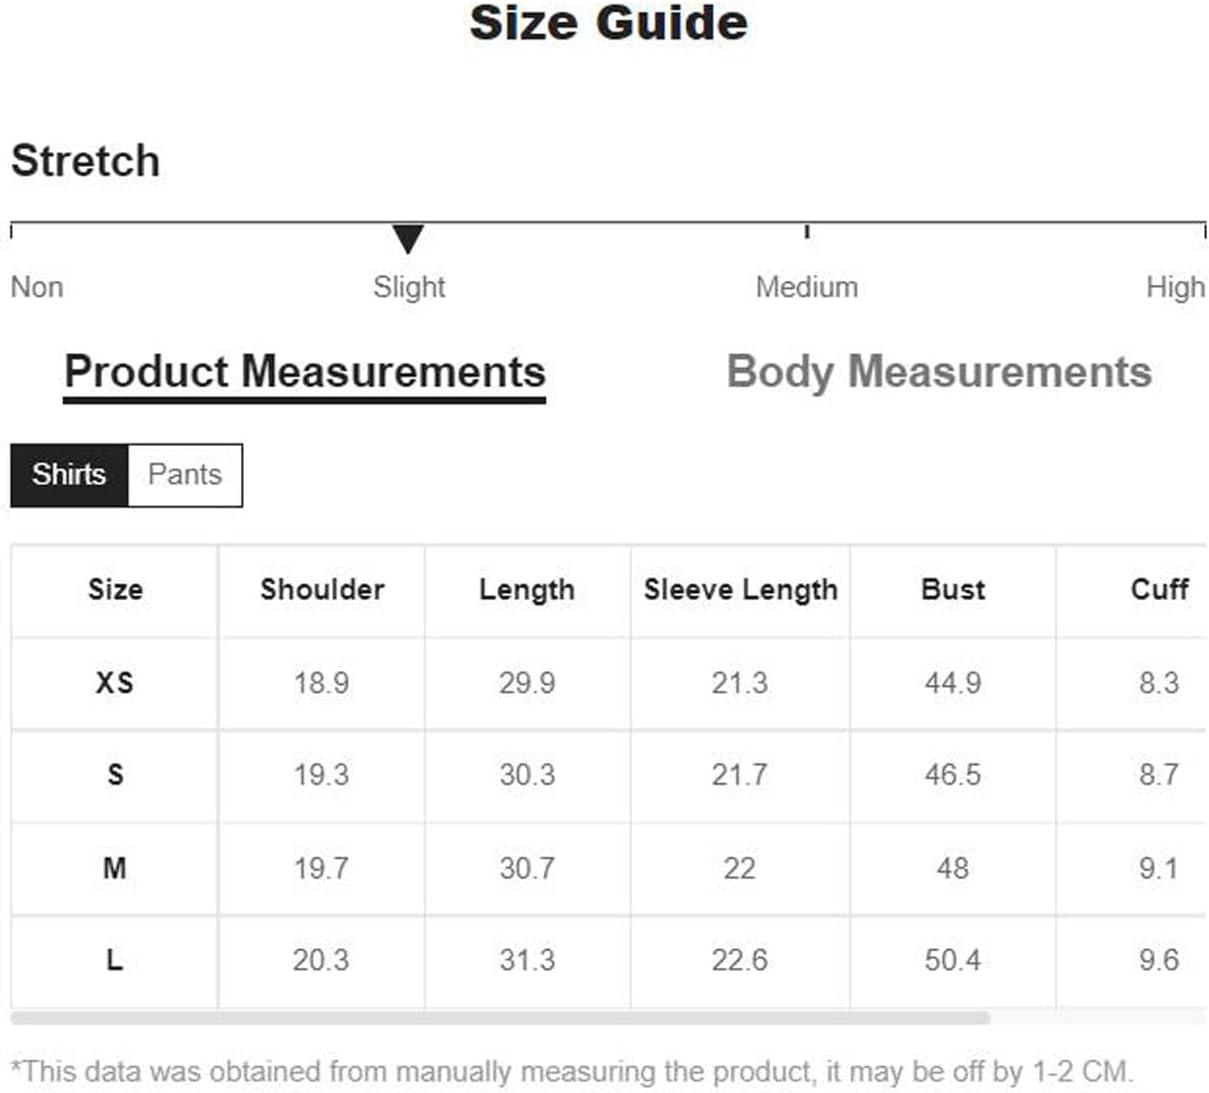The width and height of the screenshot is (1209, 1093).
Task: Click the Non stretch label
Action: (x=37, y=287)
